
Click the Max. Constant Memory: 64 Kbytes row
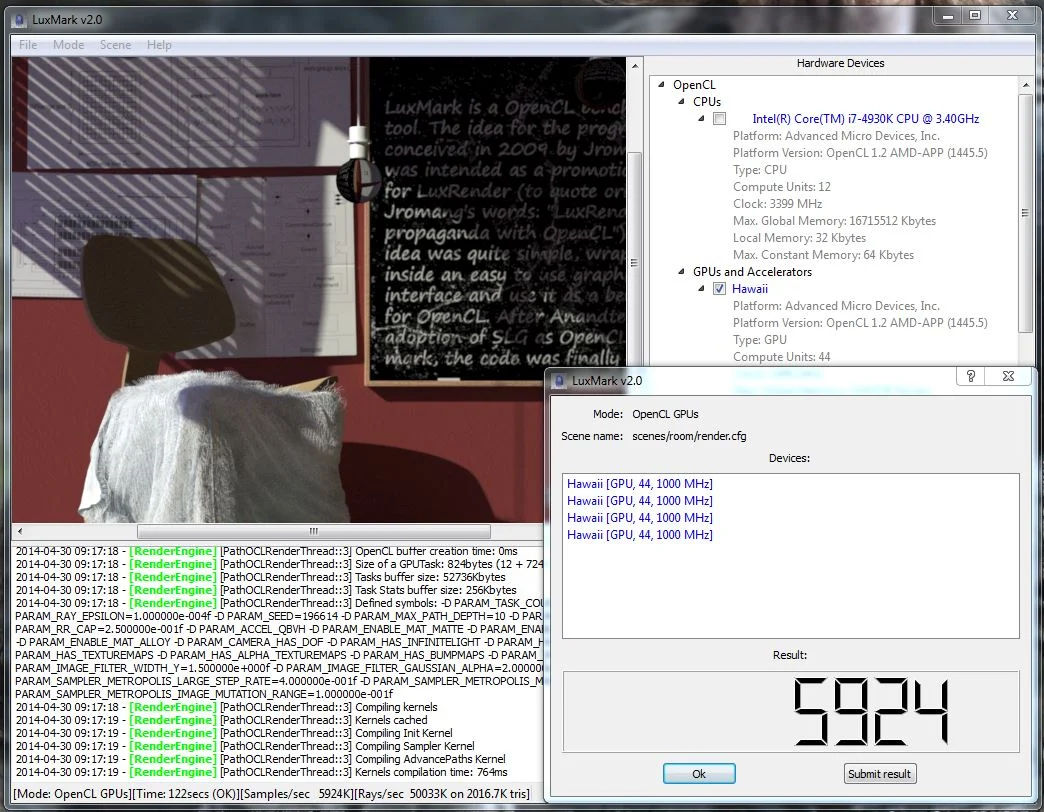(823, 255)
